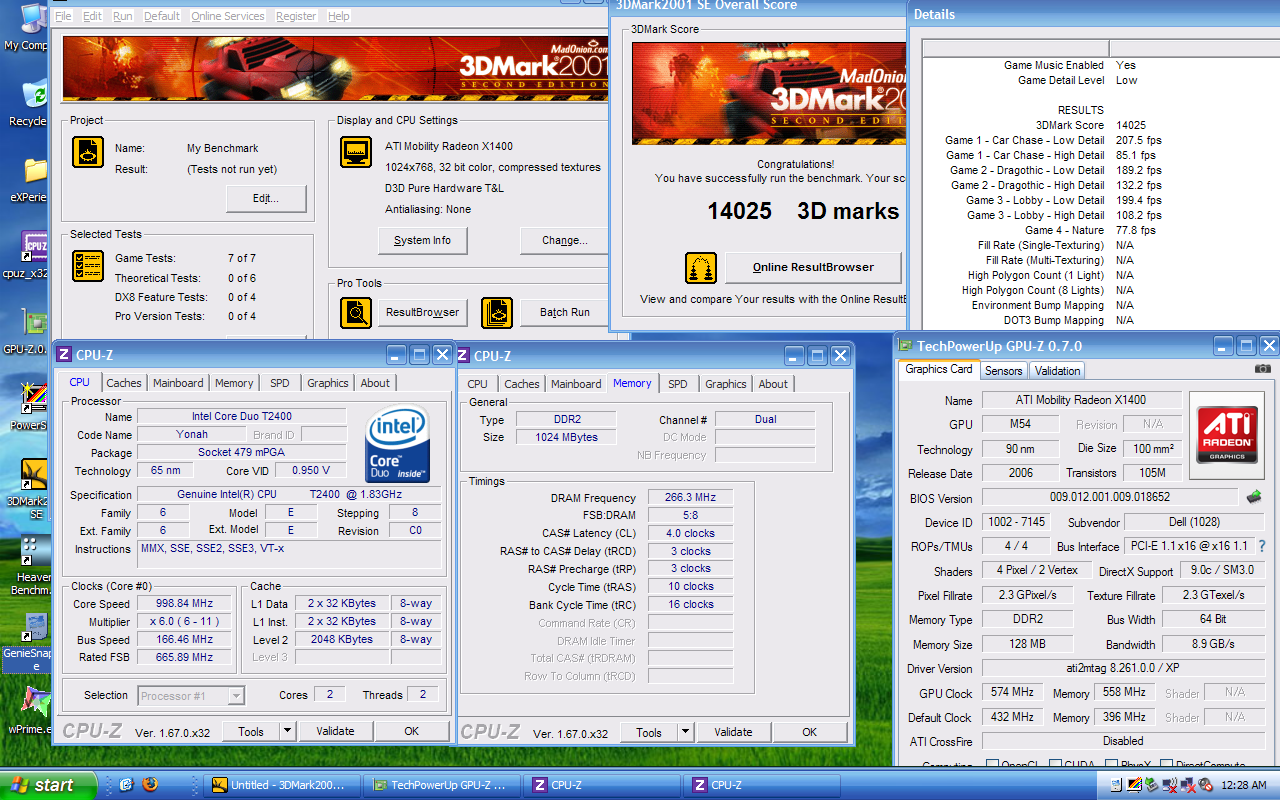
Task: Open Tools dropdown arrow in CPU-Z CPU window
Action: click(287, 731)
